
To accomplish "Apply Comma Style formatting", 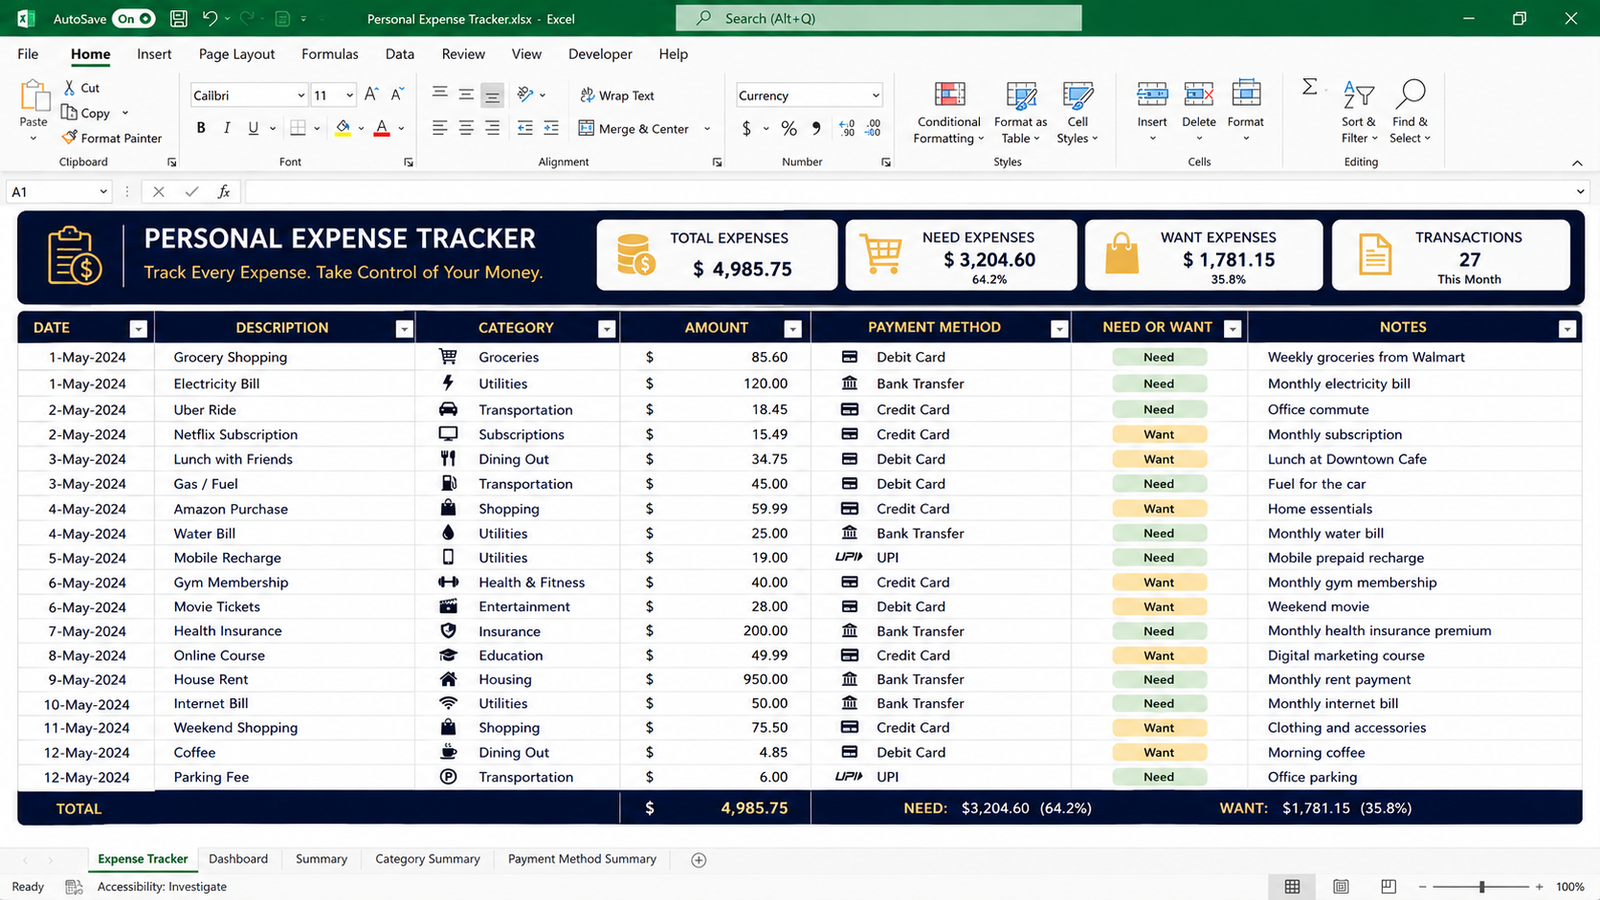I will point(816,128).
